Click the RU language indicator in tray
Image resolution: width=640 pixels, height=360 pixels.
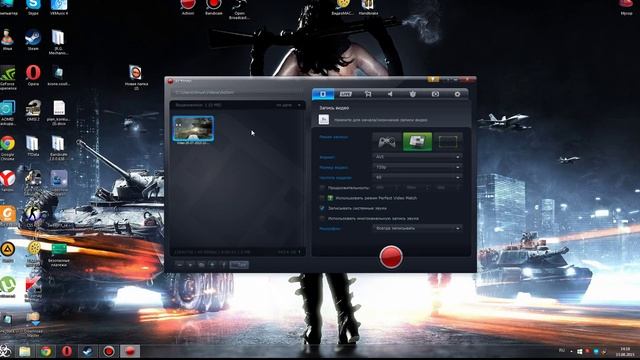tap(562, 350)
